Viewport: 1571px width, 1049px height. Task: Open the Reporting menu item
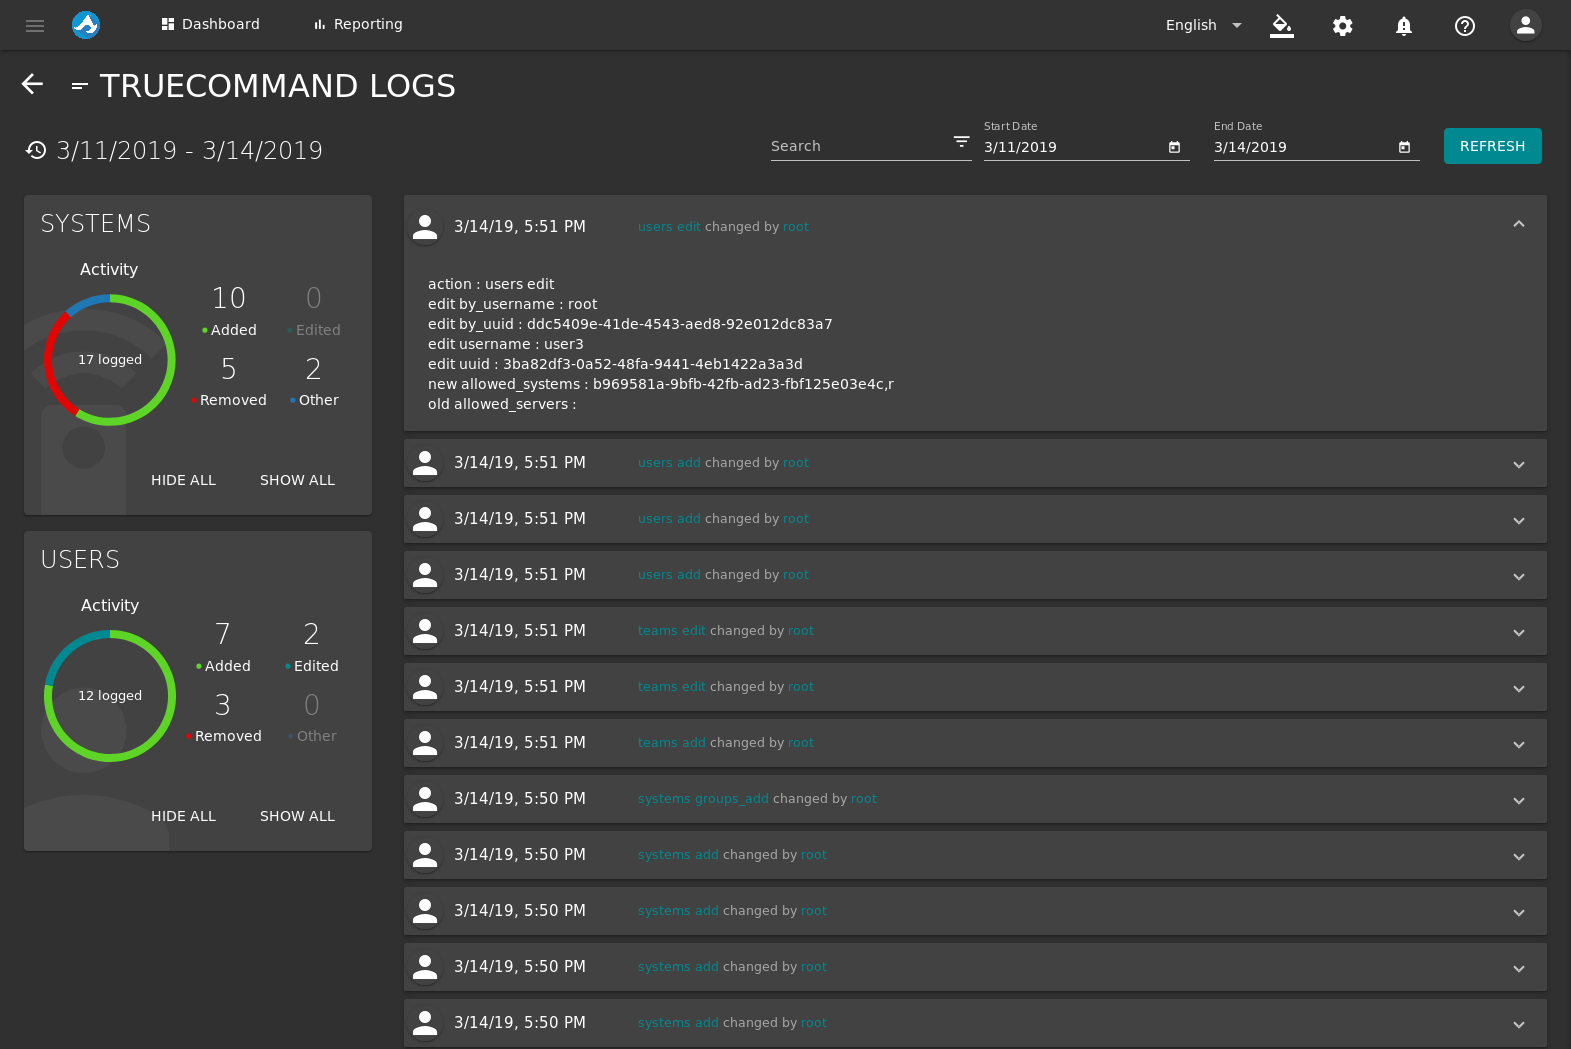click(358, 24)
